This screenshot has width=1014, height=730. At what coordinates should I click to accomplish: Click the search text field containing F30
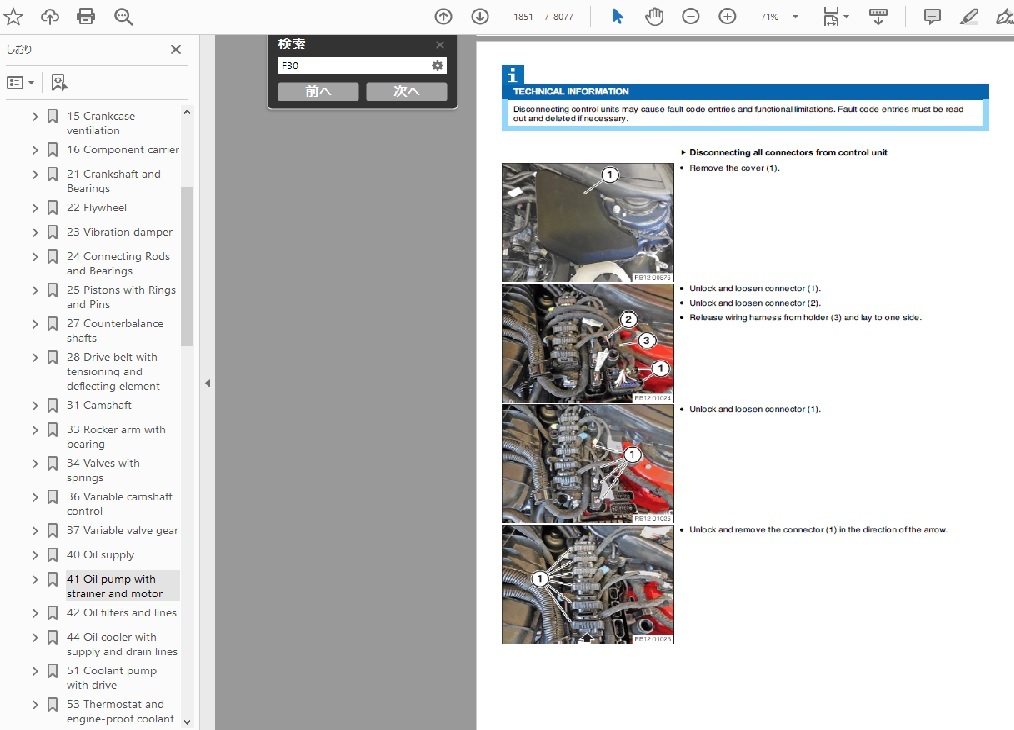[355, 65]
